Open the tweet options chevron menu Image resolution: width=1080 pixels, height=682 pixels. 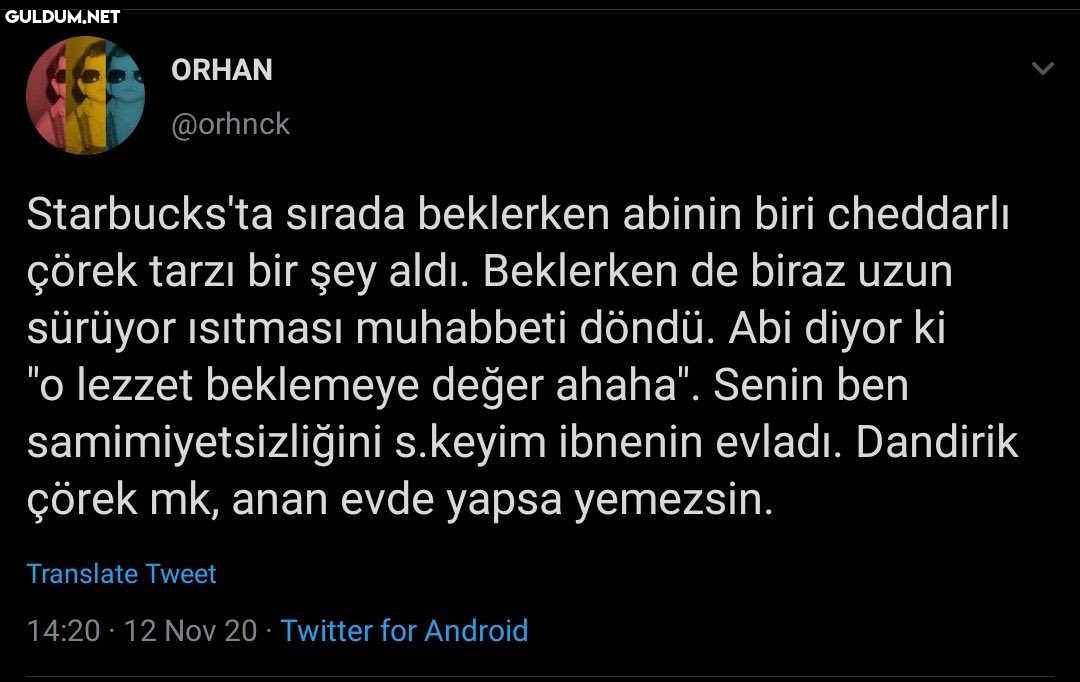[x=1043, y=69]
